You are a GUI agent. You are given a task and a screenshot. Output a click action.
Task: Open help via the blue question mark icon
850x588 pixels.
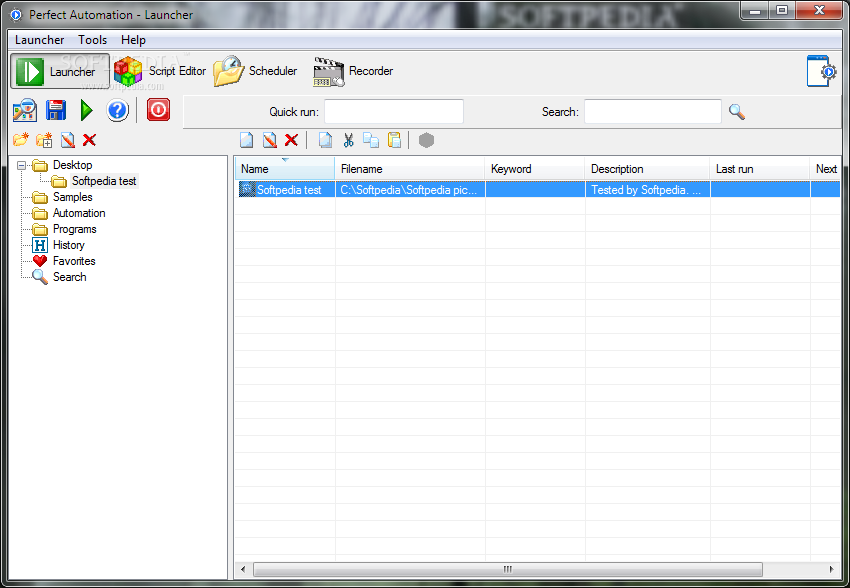coord(117,110)
